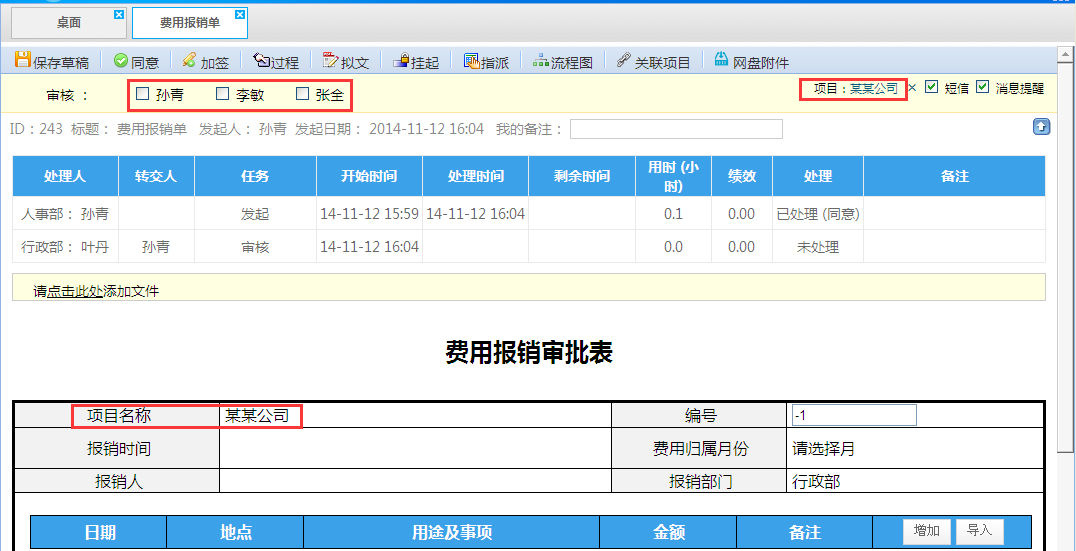Click the 14-11-12 15:59 start time
This screenshot has width=1076, height=551.
click(x=369, y=214)
